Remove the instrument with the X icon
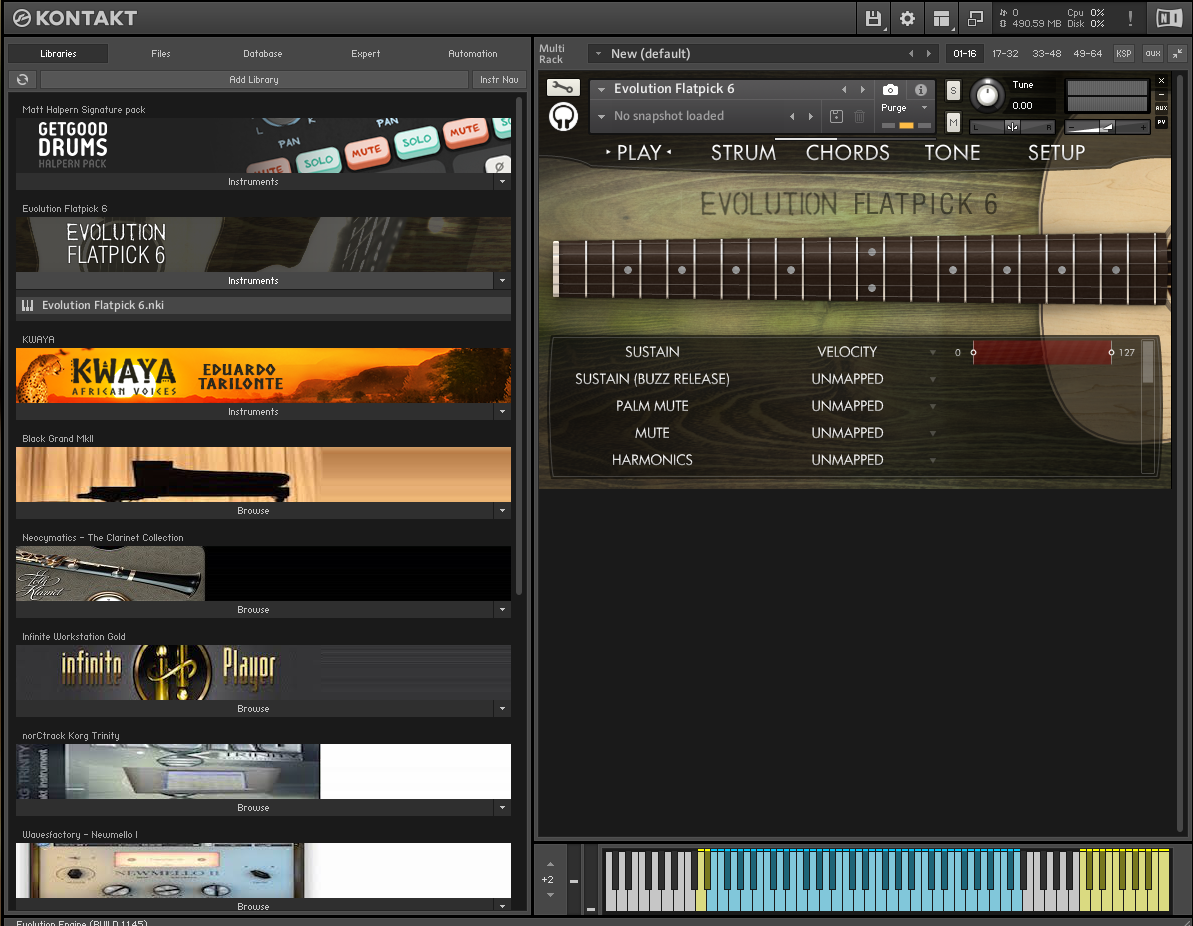The image size is (1193, 926). [x=1161, y=81]
